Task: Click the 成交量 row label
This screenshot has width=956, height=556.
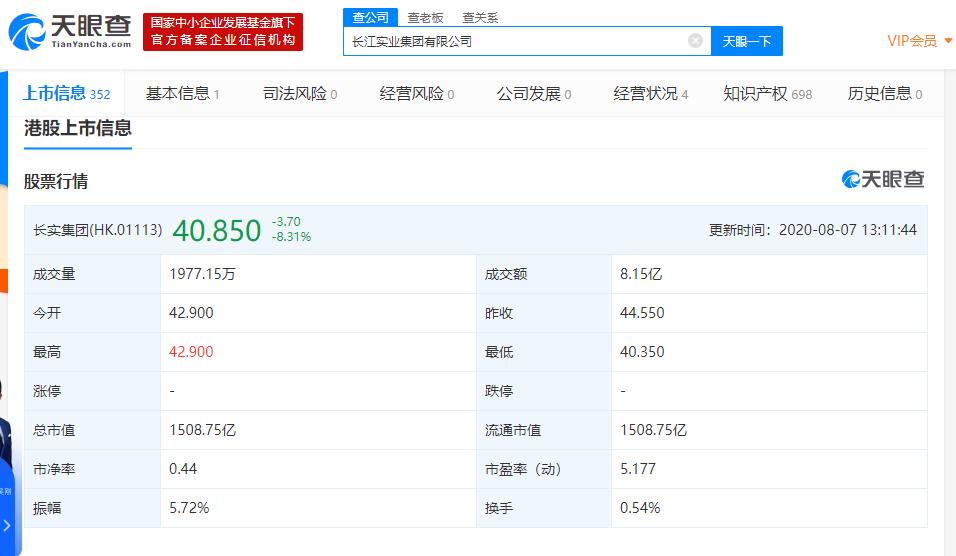Action: [54, 274]
